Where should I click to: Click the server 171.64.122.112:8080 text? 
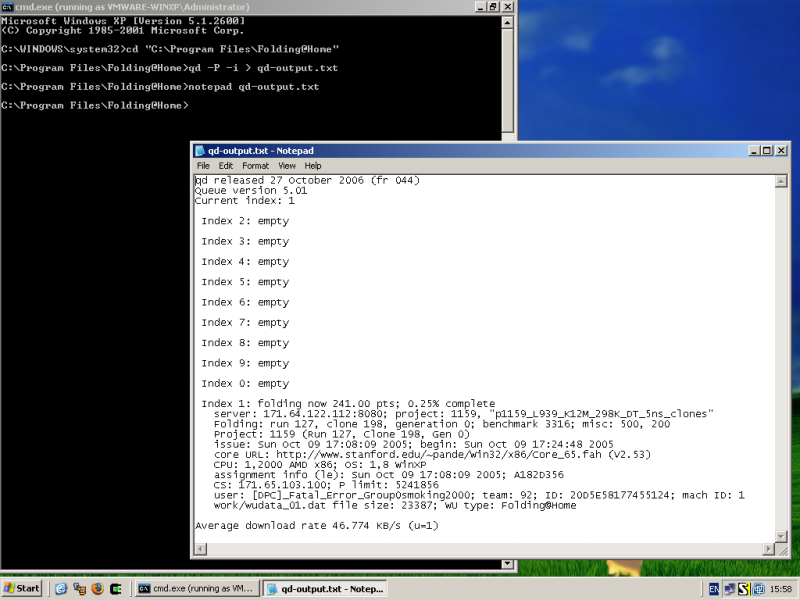(301, 414)
